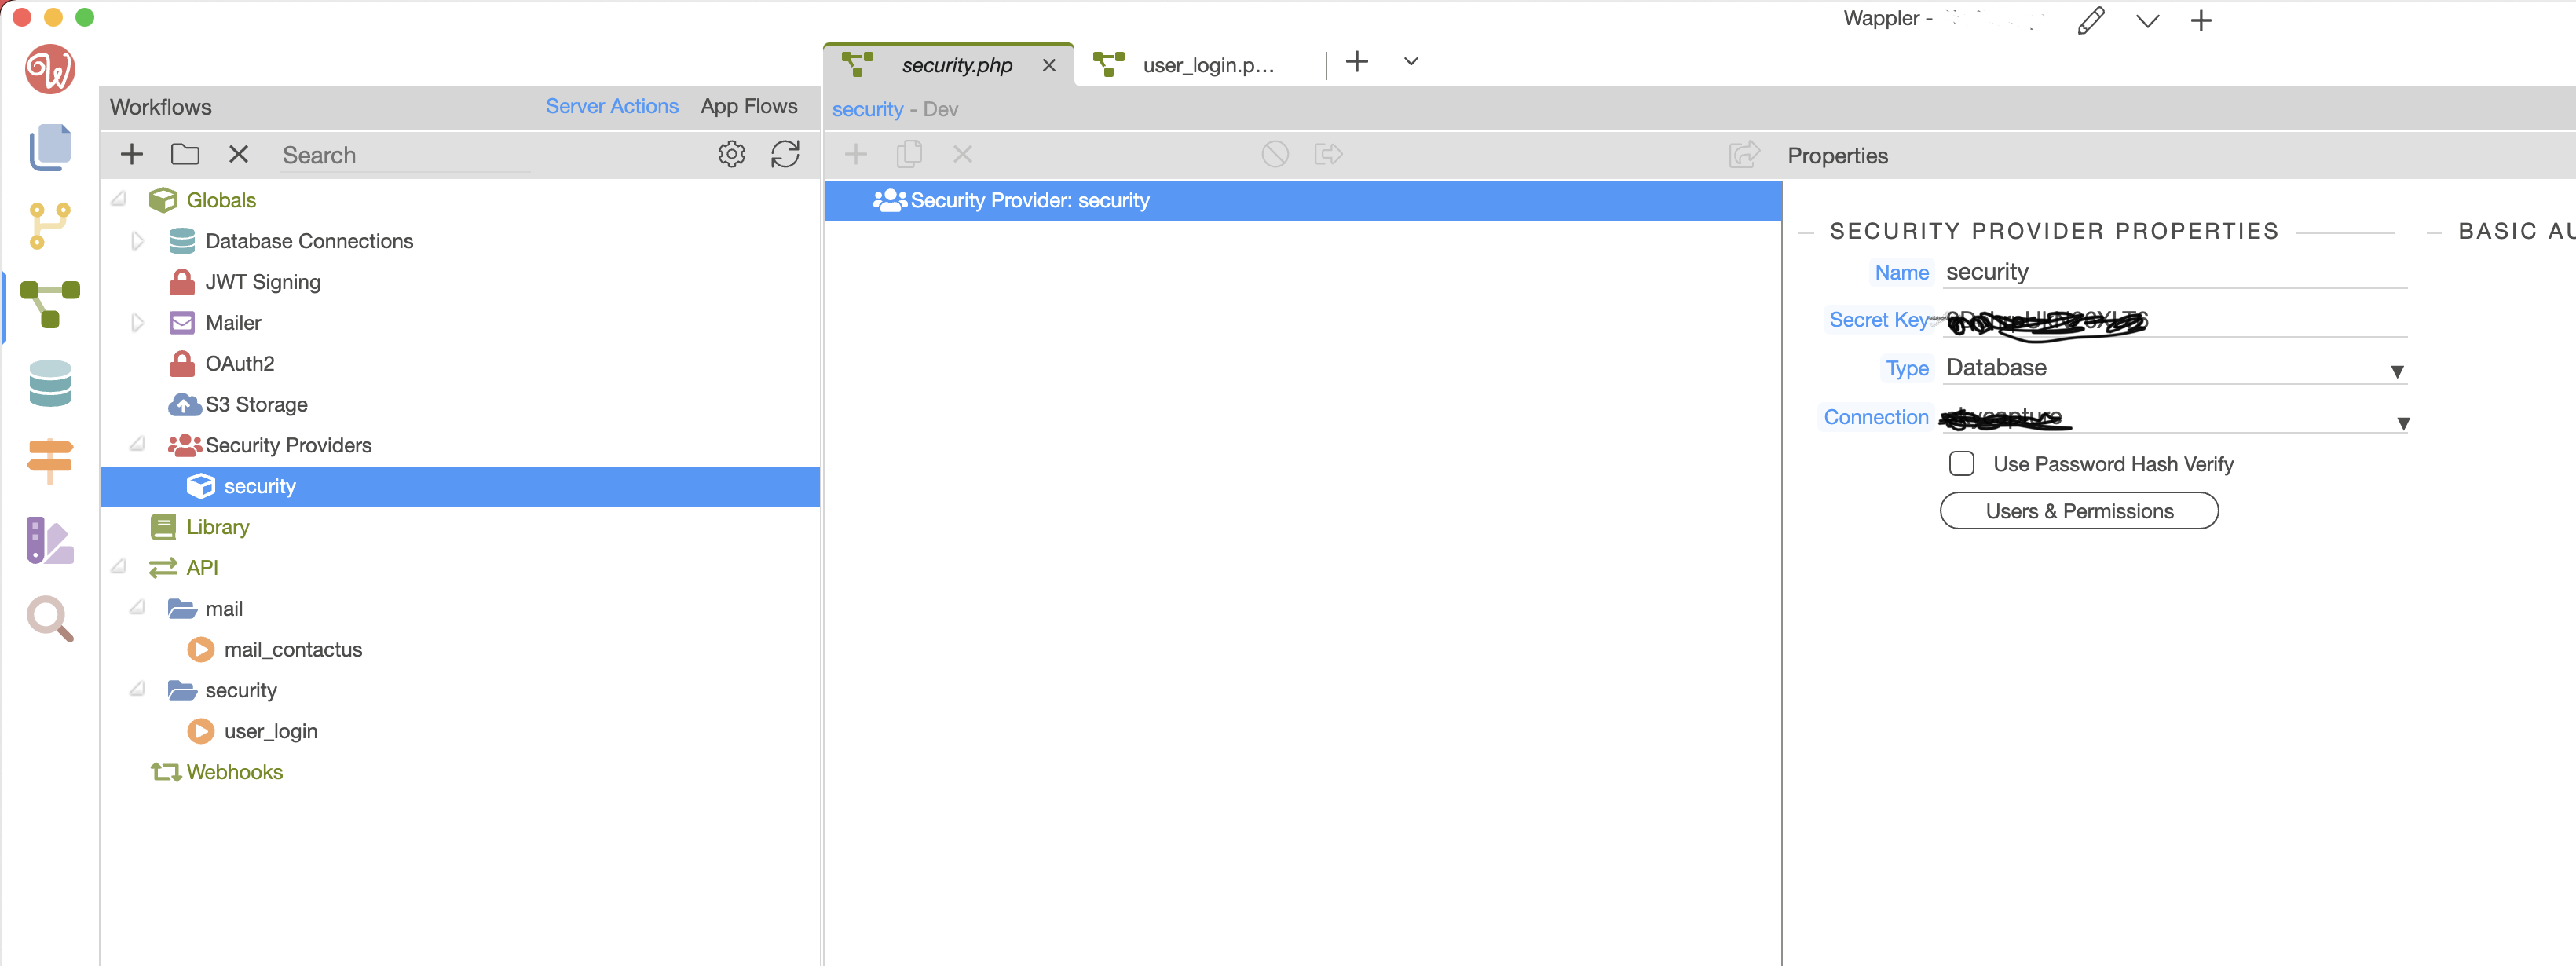Add a new workflow item with the plus icon

tap(132, 154)
